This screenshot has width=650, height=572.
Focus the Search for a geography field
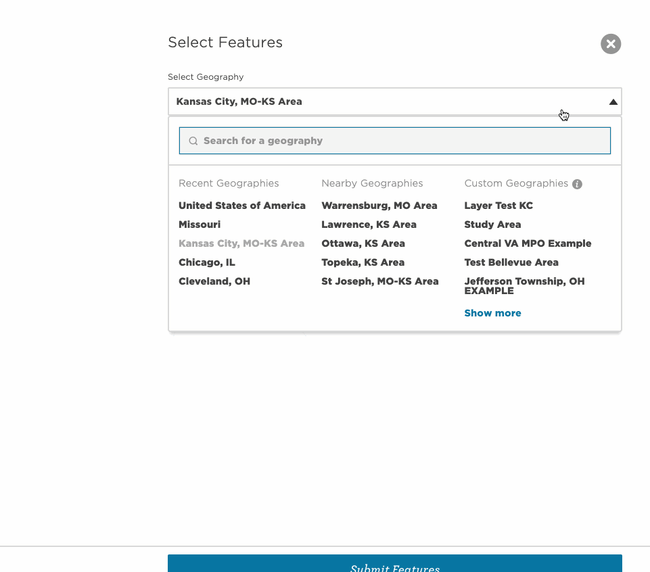click(x=395, y=141)
